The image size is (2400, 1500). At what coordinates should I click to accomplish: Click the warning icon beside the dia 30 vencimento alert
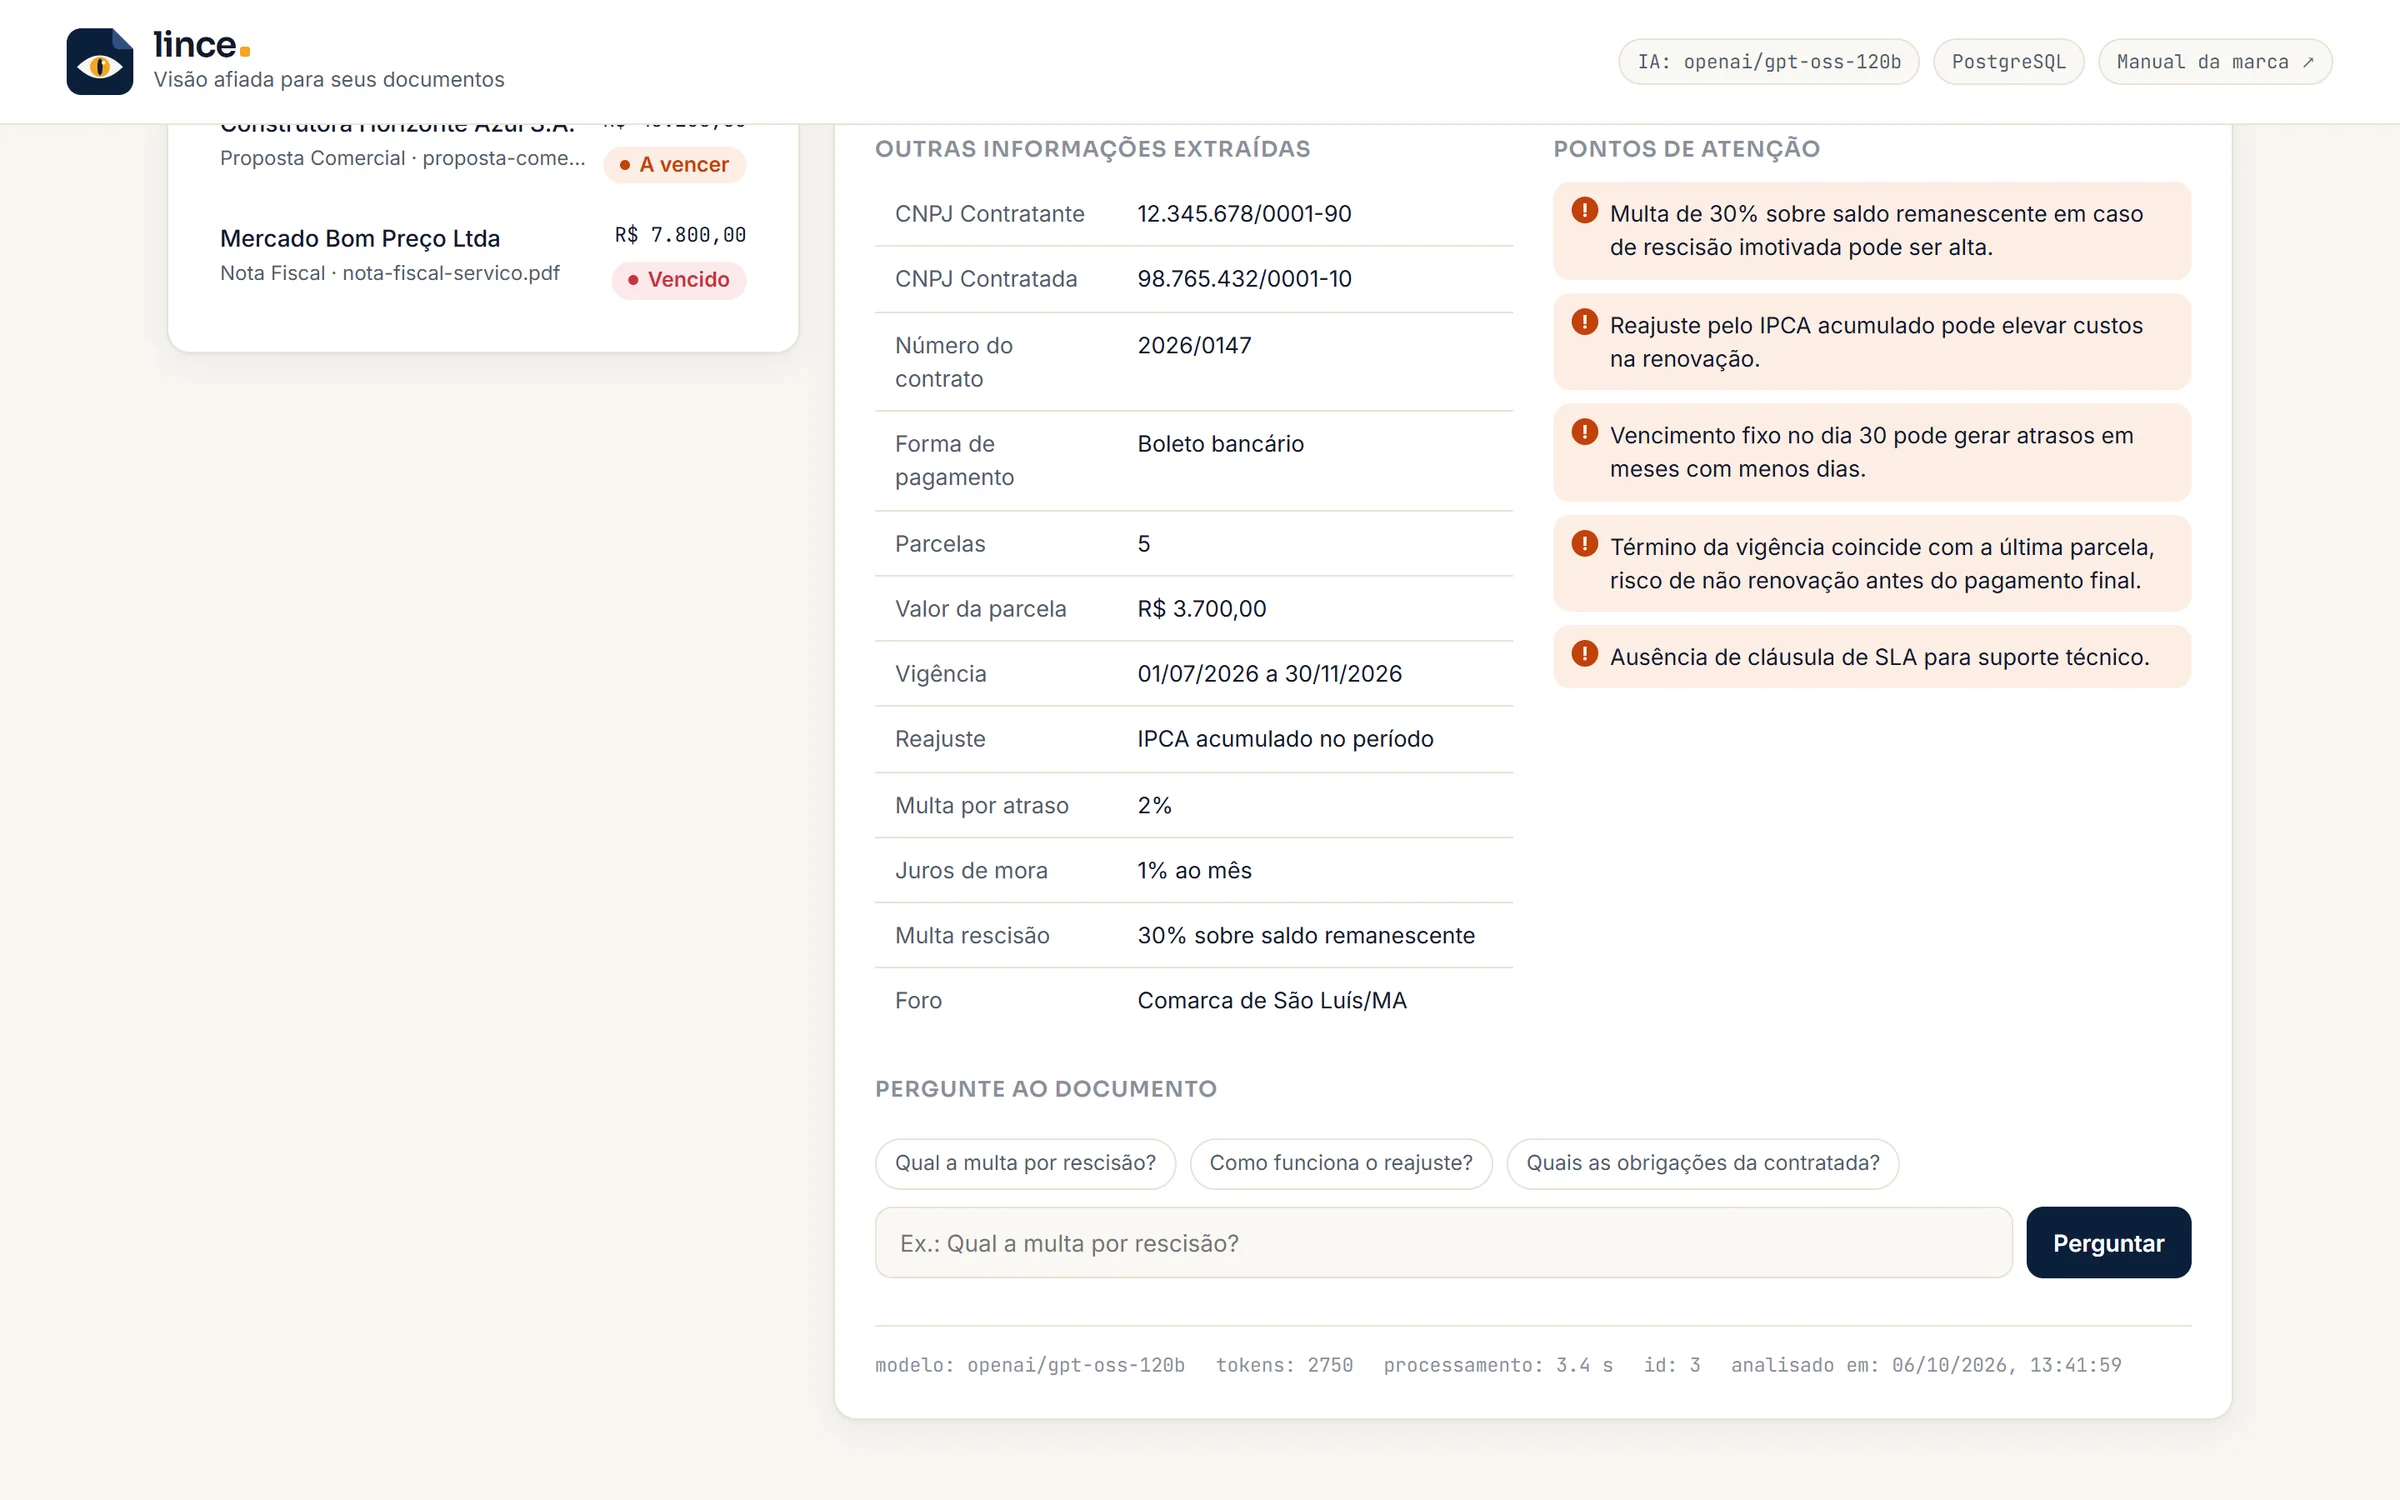1584,432
